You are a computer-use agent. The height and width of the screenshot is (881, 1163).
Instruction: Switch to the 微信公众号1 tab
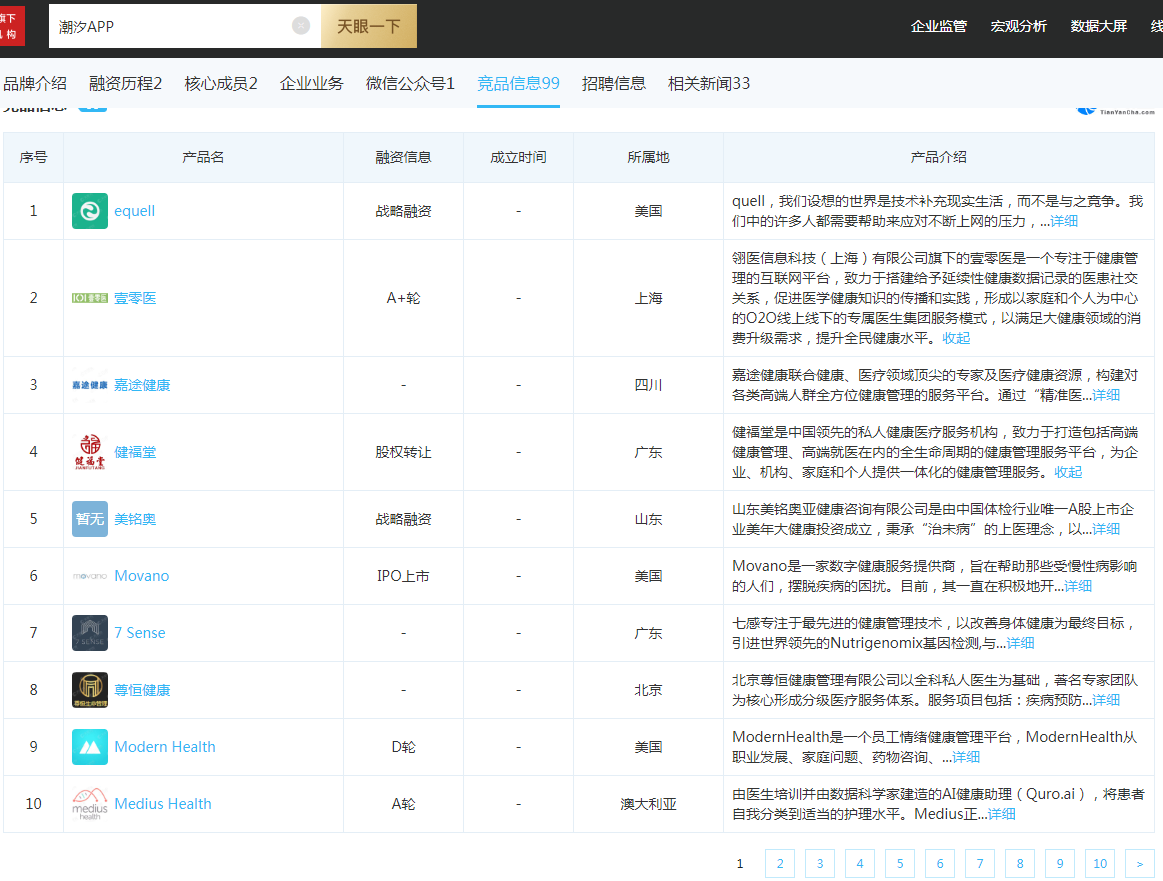pos(410,83)
